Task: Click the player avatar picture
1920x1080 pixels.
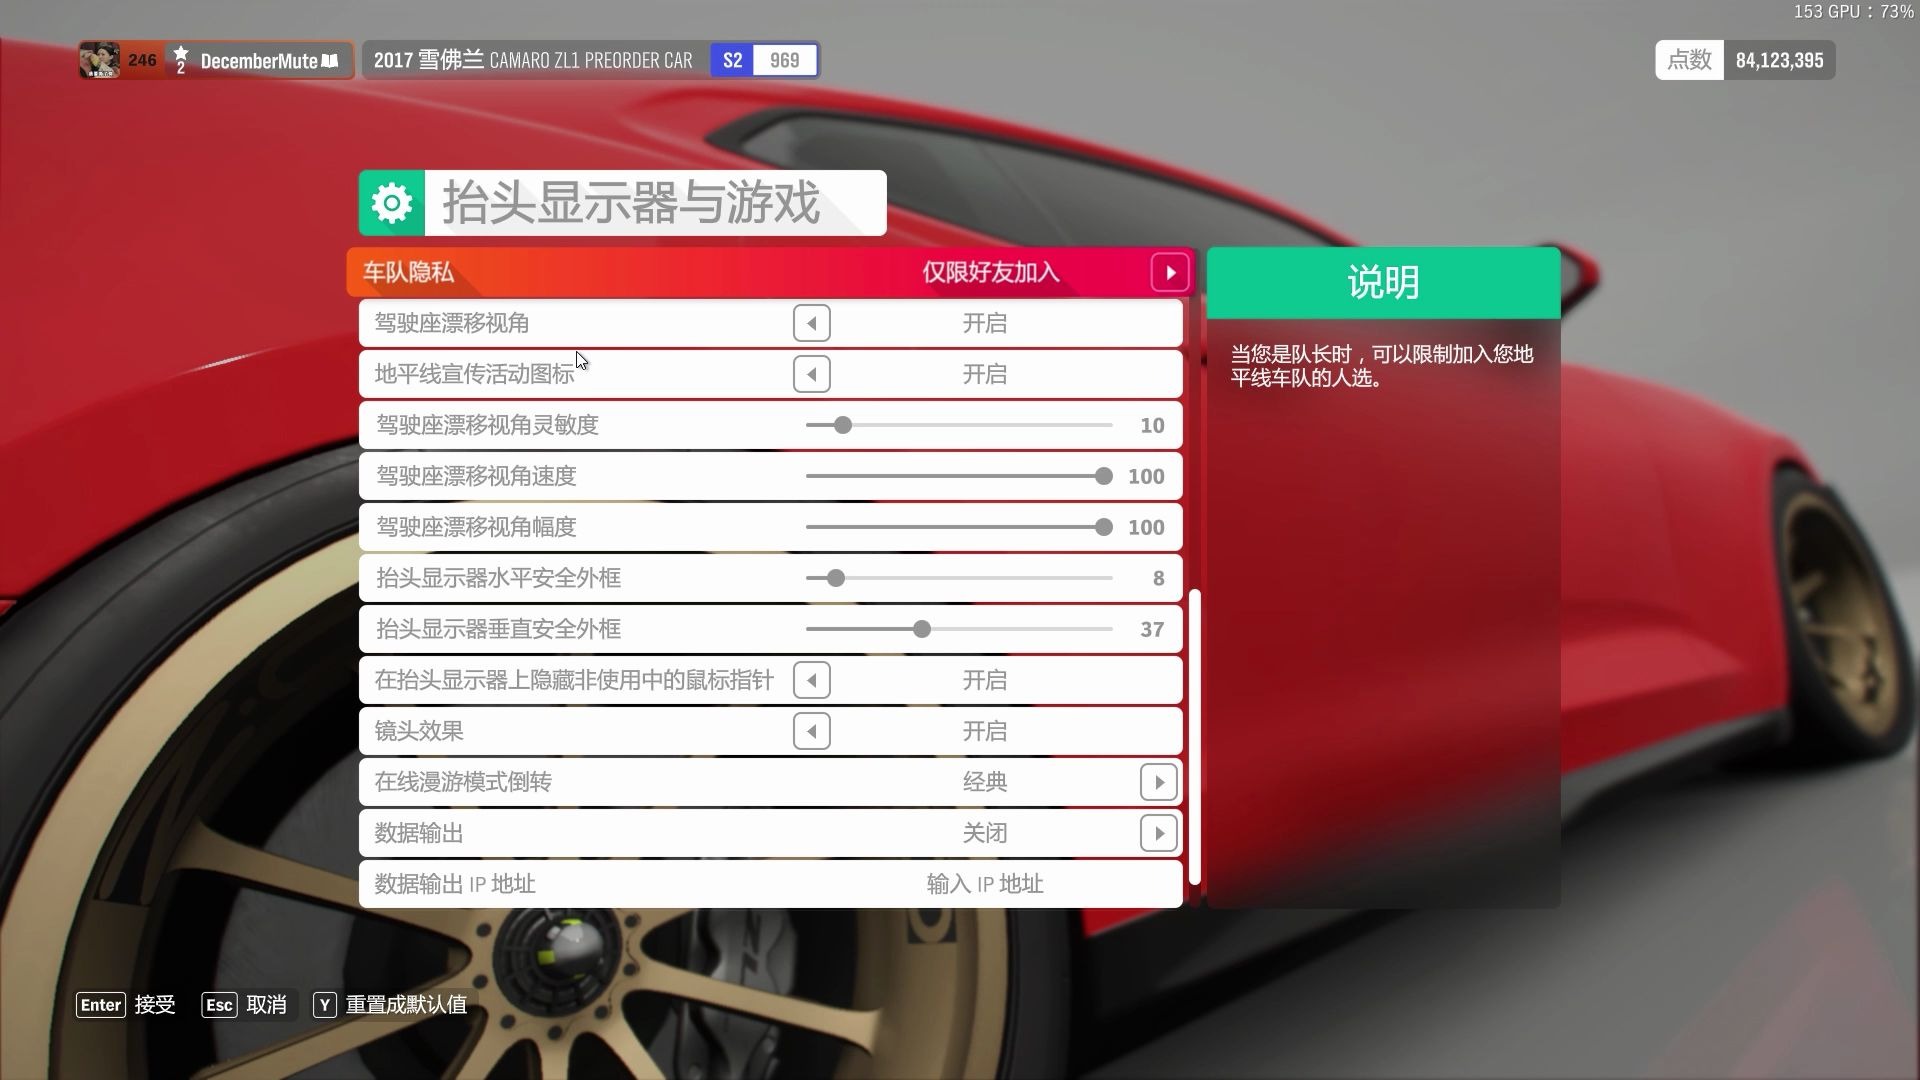Action: coord(100,60)
